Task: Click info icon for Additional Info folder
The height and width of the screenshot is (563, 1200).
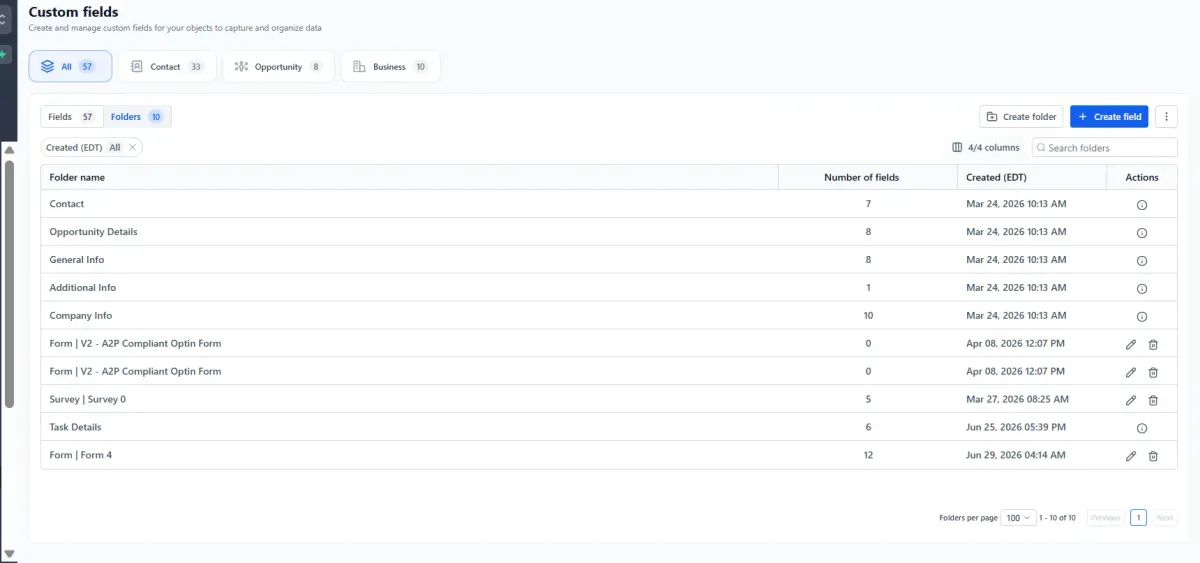Action: (x=1141, y=289)
